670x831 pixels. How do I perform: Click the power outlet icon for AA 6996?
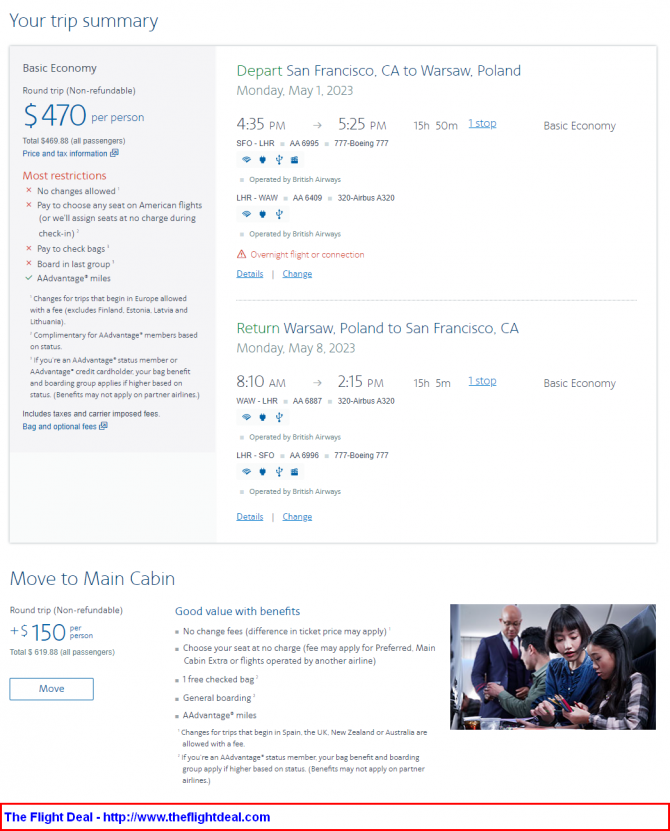pos(262,472)
